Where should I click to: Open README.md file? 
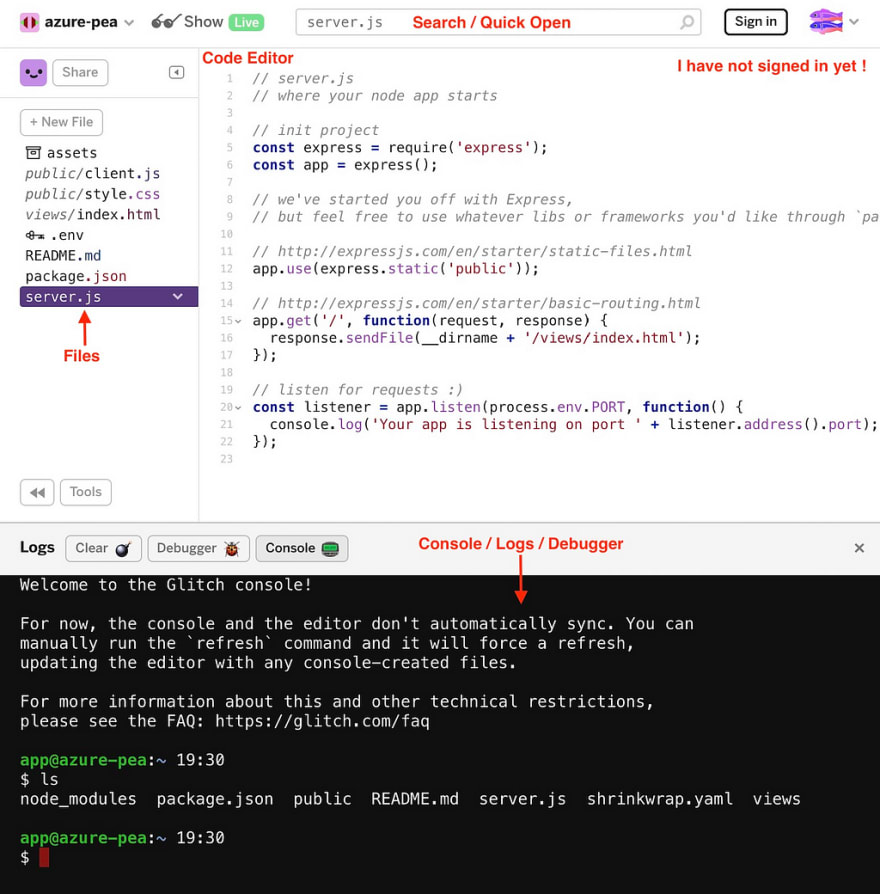[63, 255]
